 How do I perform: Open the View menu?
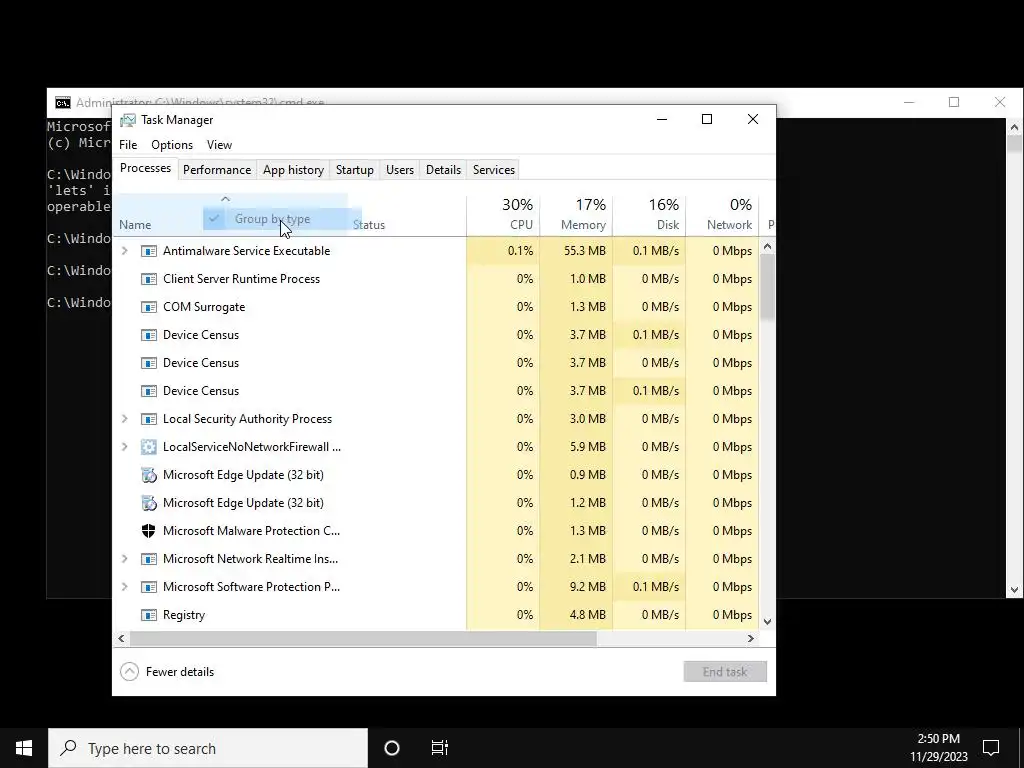pos(219,145)
